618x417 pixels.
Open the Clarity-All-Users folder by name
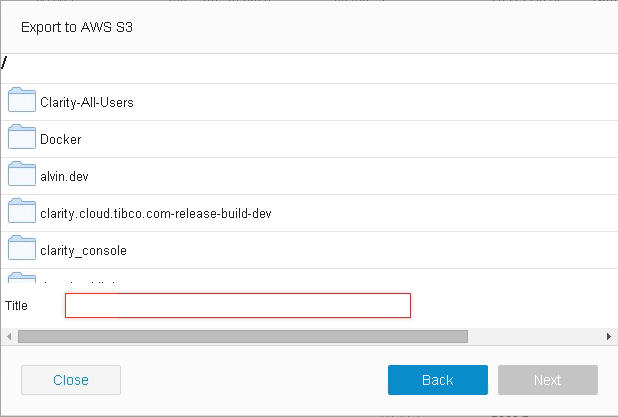(x=87, y=102)
